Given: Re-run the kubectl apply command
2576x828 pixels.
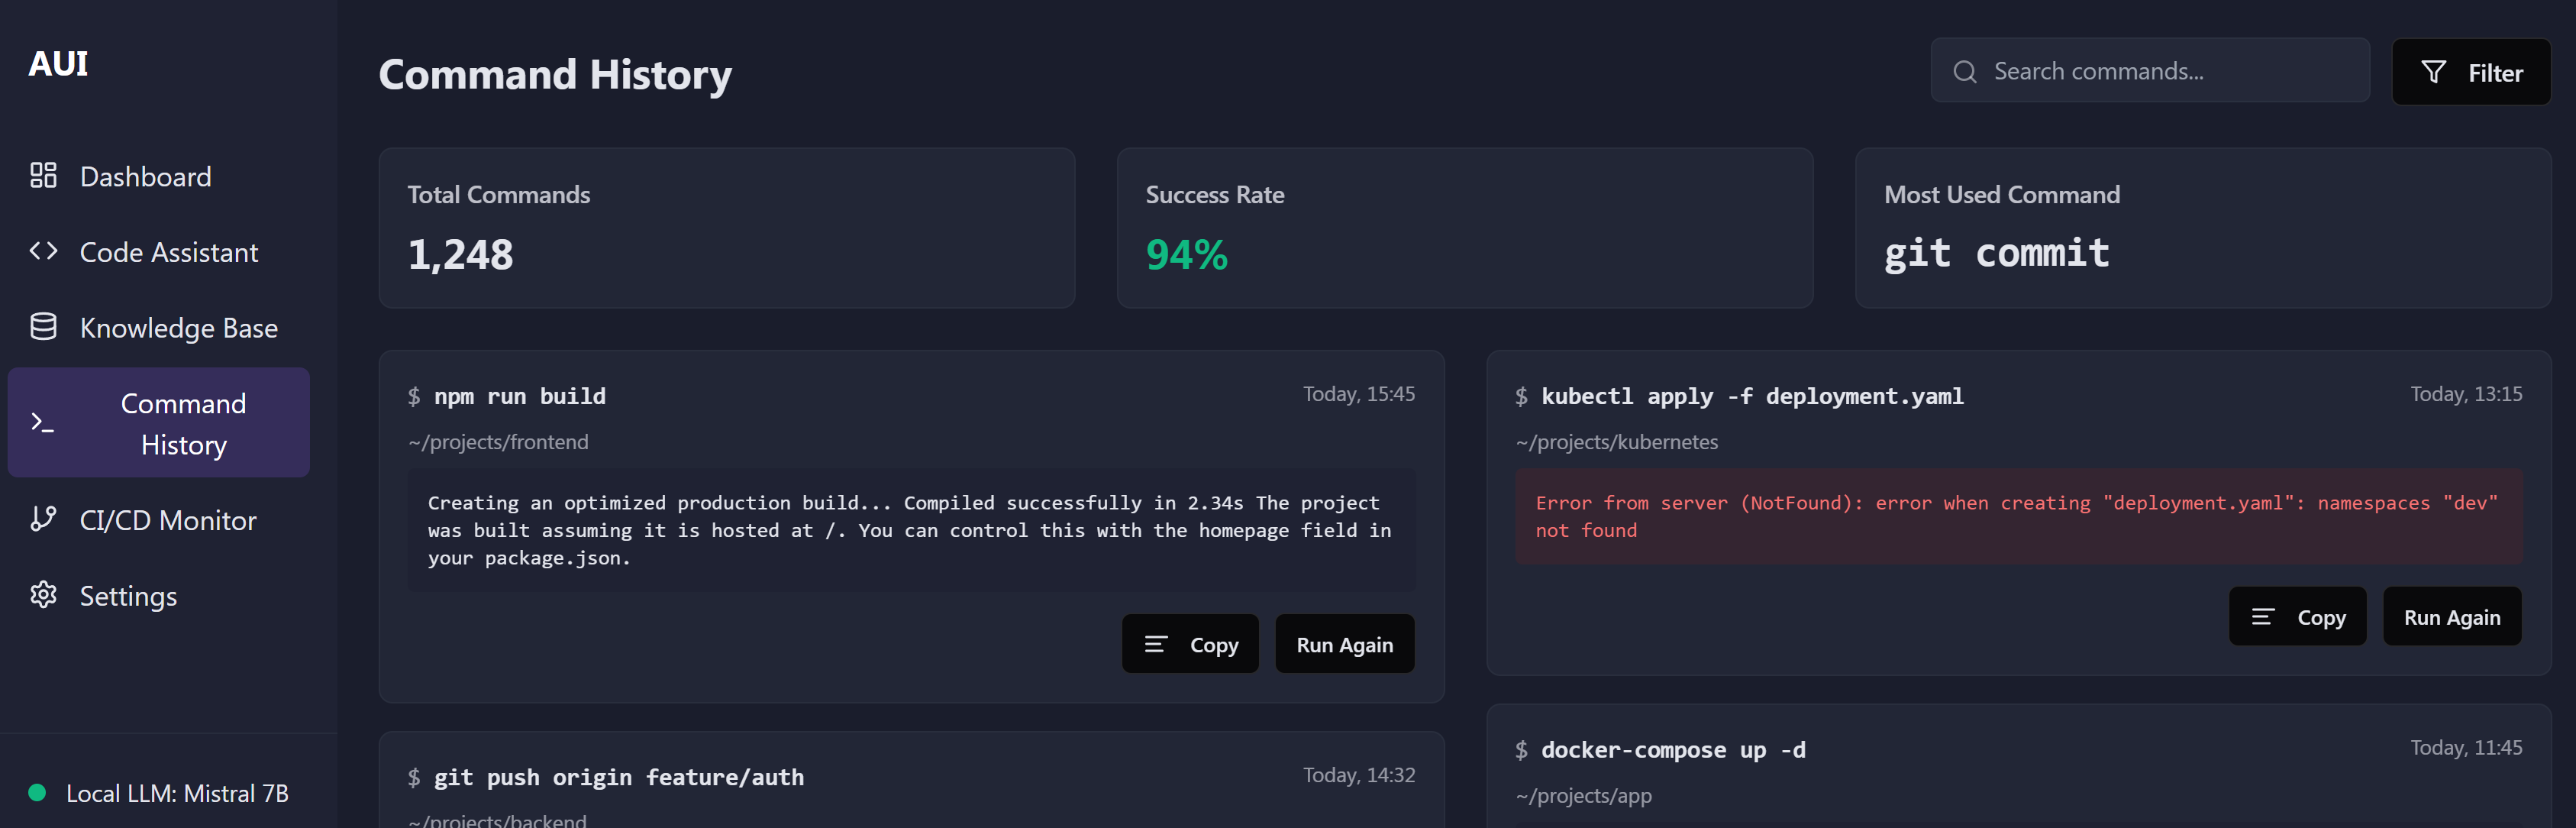Looking at the screenshot, I should coord(2451,617).
